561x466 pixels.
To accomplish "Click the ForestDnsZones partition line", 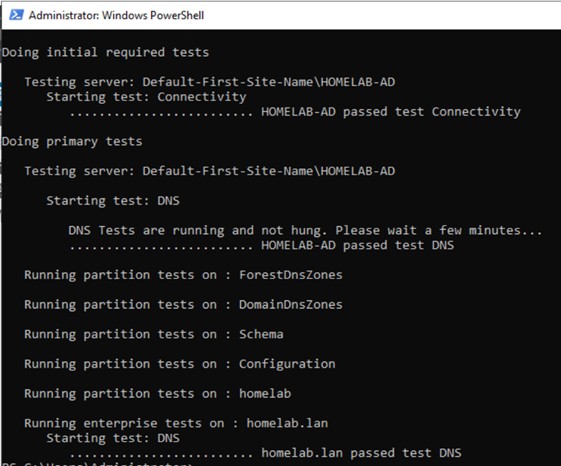I will click(183, 275).
